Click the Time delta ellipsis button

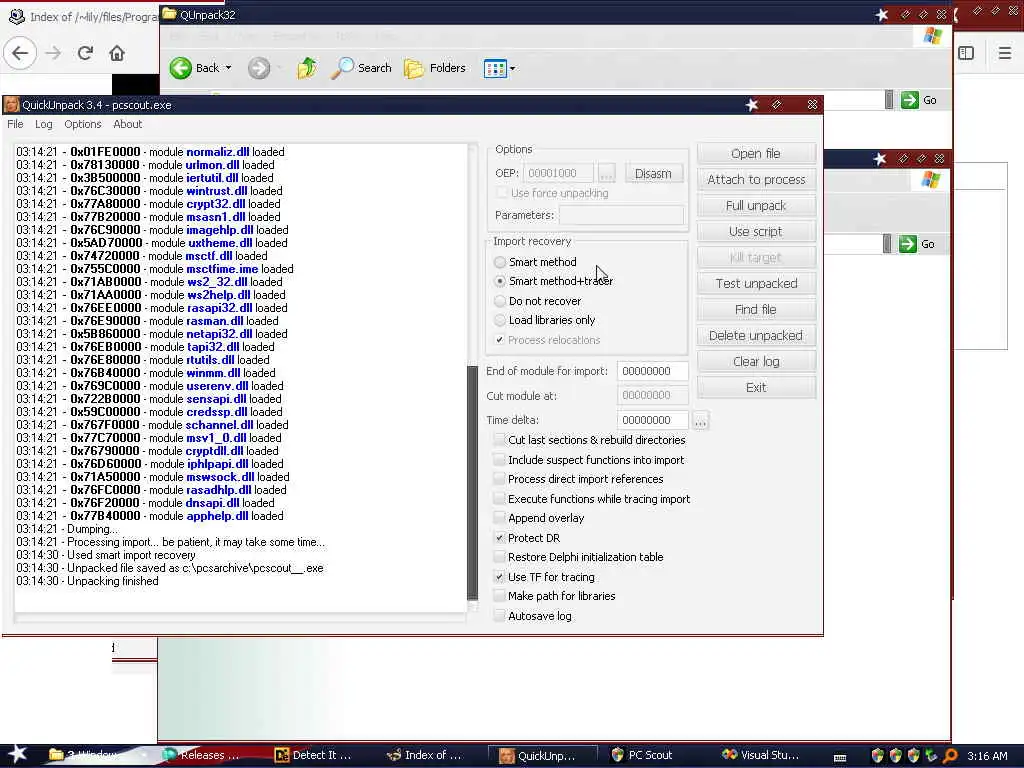coord(700,421)
